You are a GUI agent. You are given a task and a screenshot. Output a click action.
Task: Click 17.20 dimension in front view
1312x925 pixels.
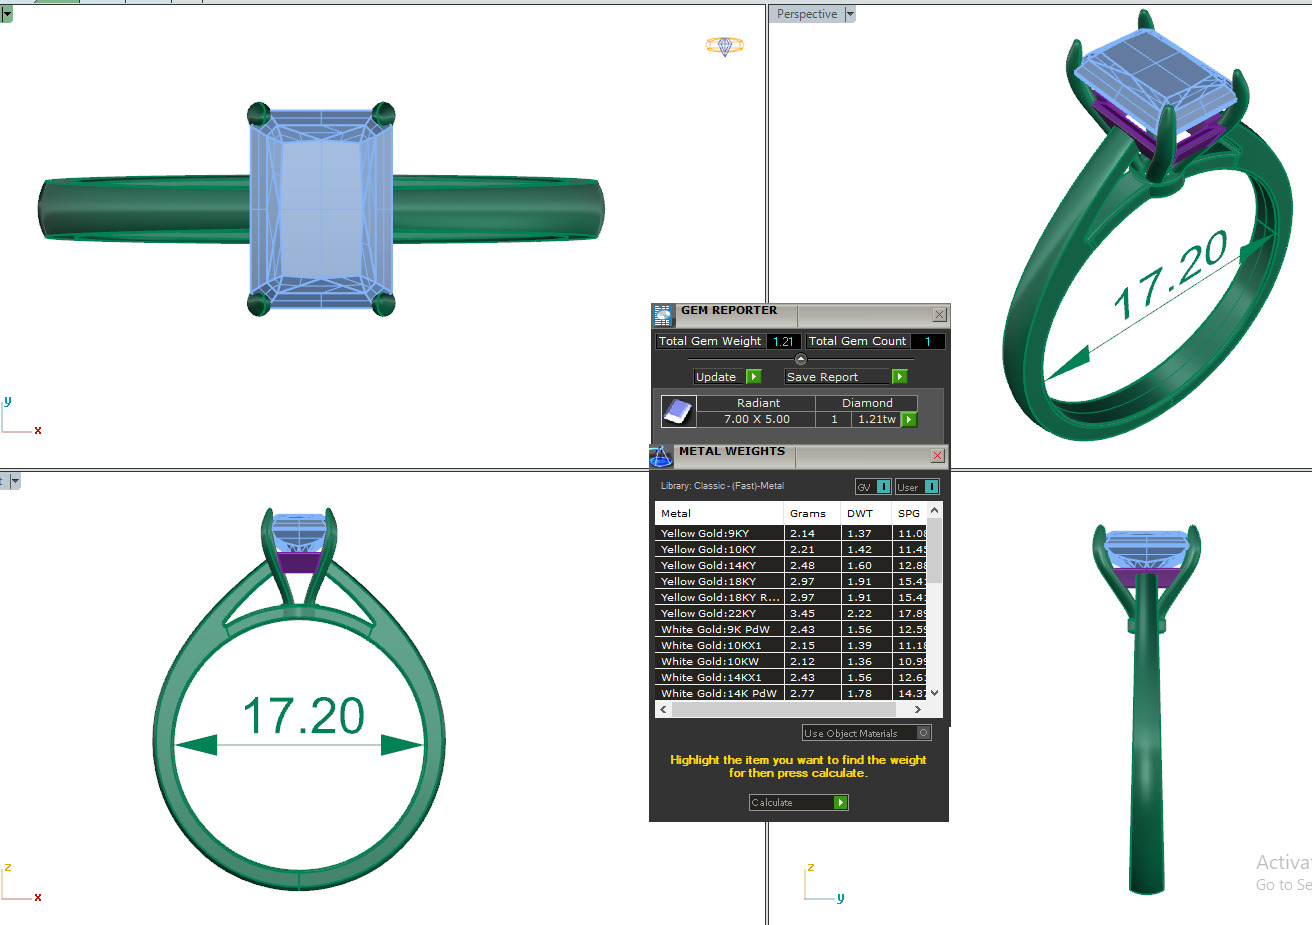[x=304, y=717]
